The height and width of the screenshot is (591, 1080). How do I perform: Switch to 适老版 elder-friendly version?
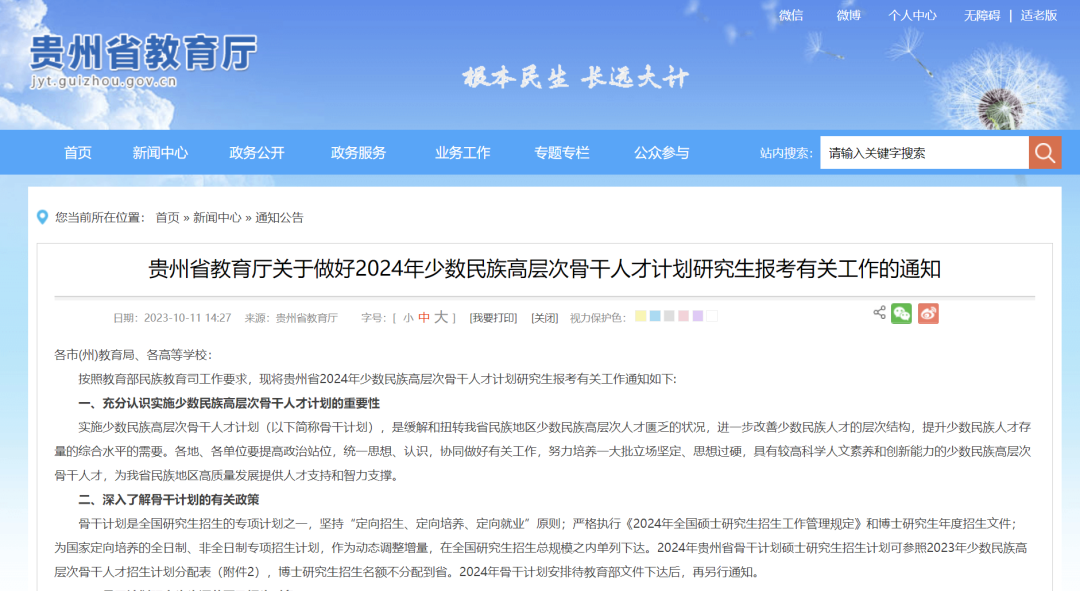1038,15
